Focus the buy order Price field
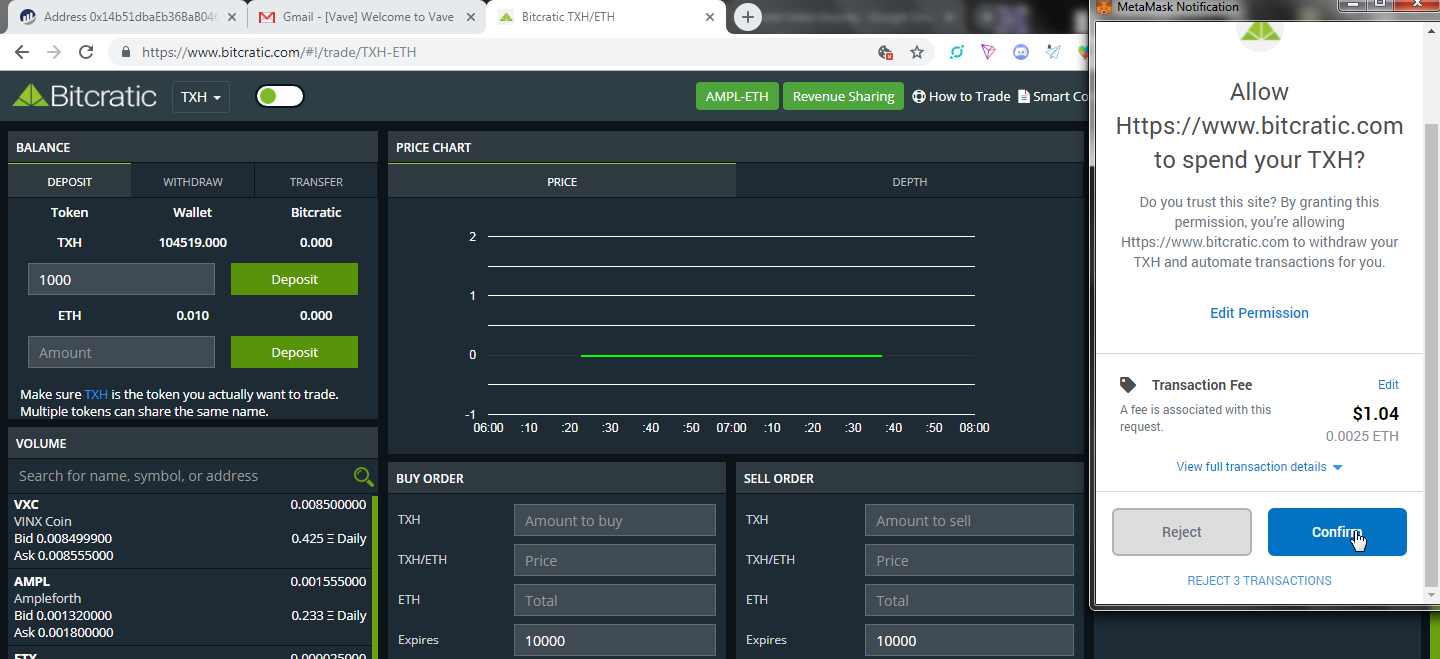This screenshot has width=1440, height=659. [615, 560]
